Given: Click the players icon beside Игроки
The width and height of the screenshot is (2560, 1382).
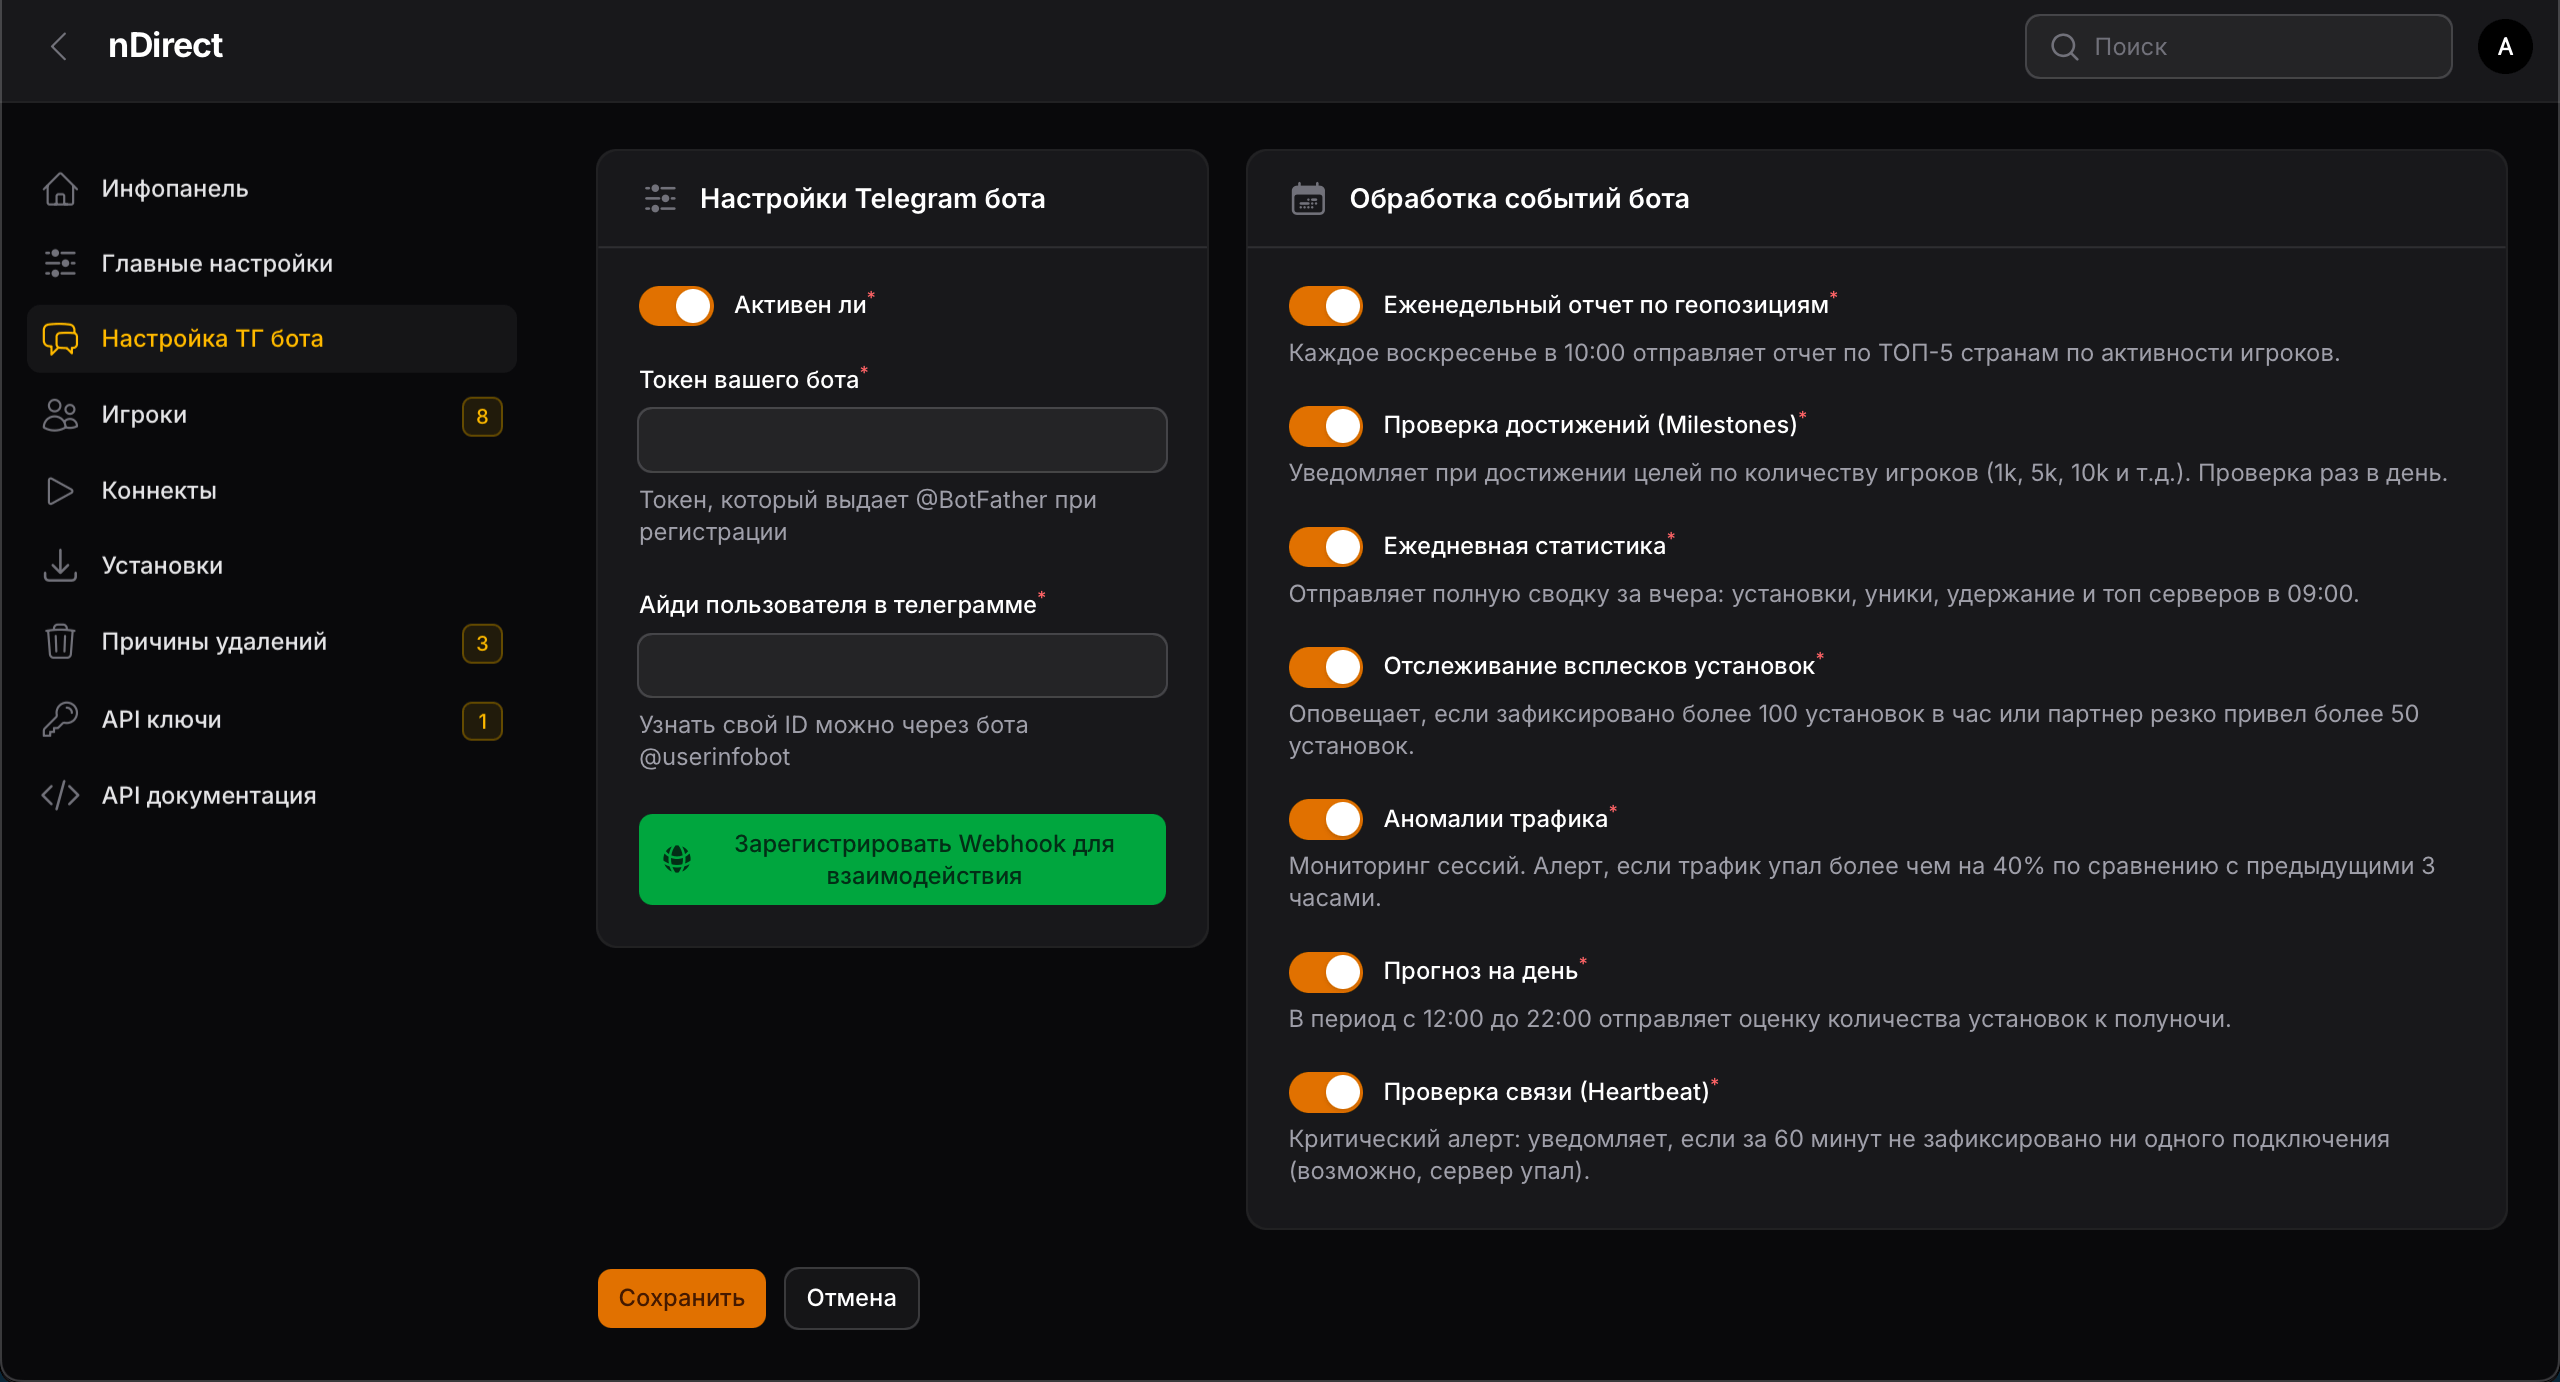Looking at the screenshot, I should coord(60,415).
